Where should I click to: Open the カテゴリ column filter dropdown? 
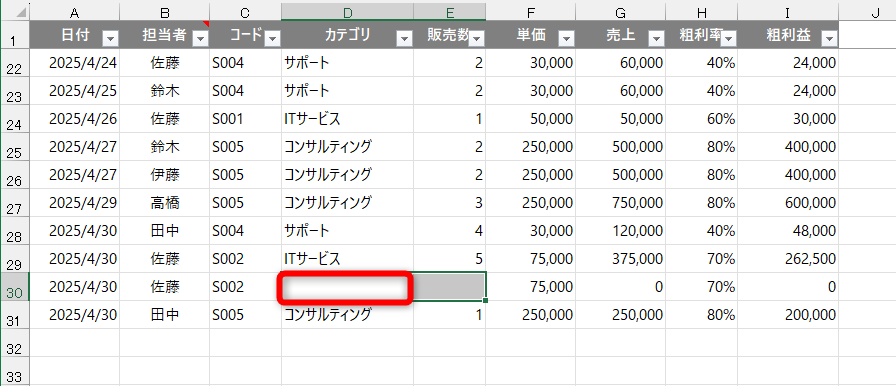pos(405,38)
